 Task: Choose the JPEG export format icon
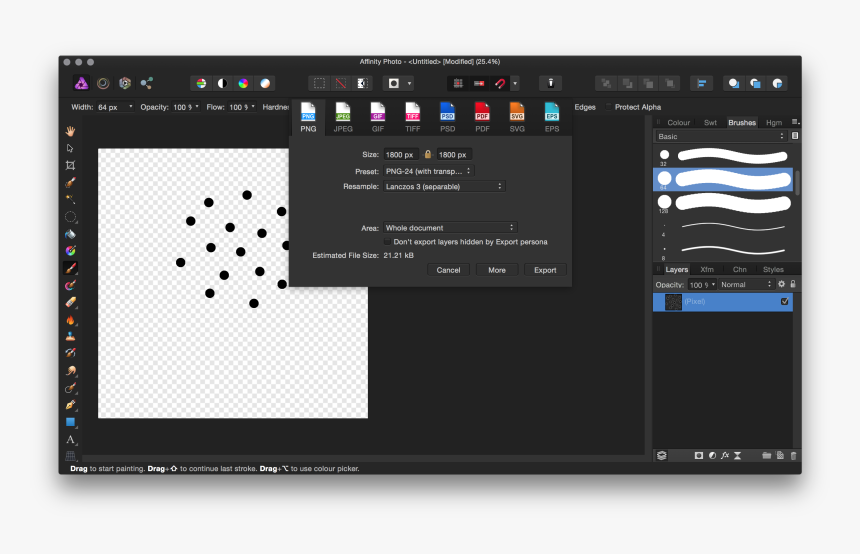[x=343, y=117]
